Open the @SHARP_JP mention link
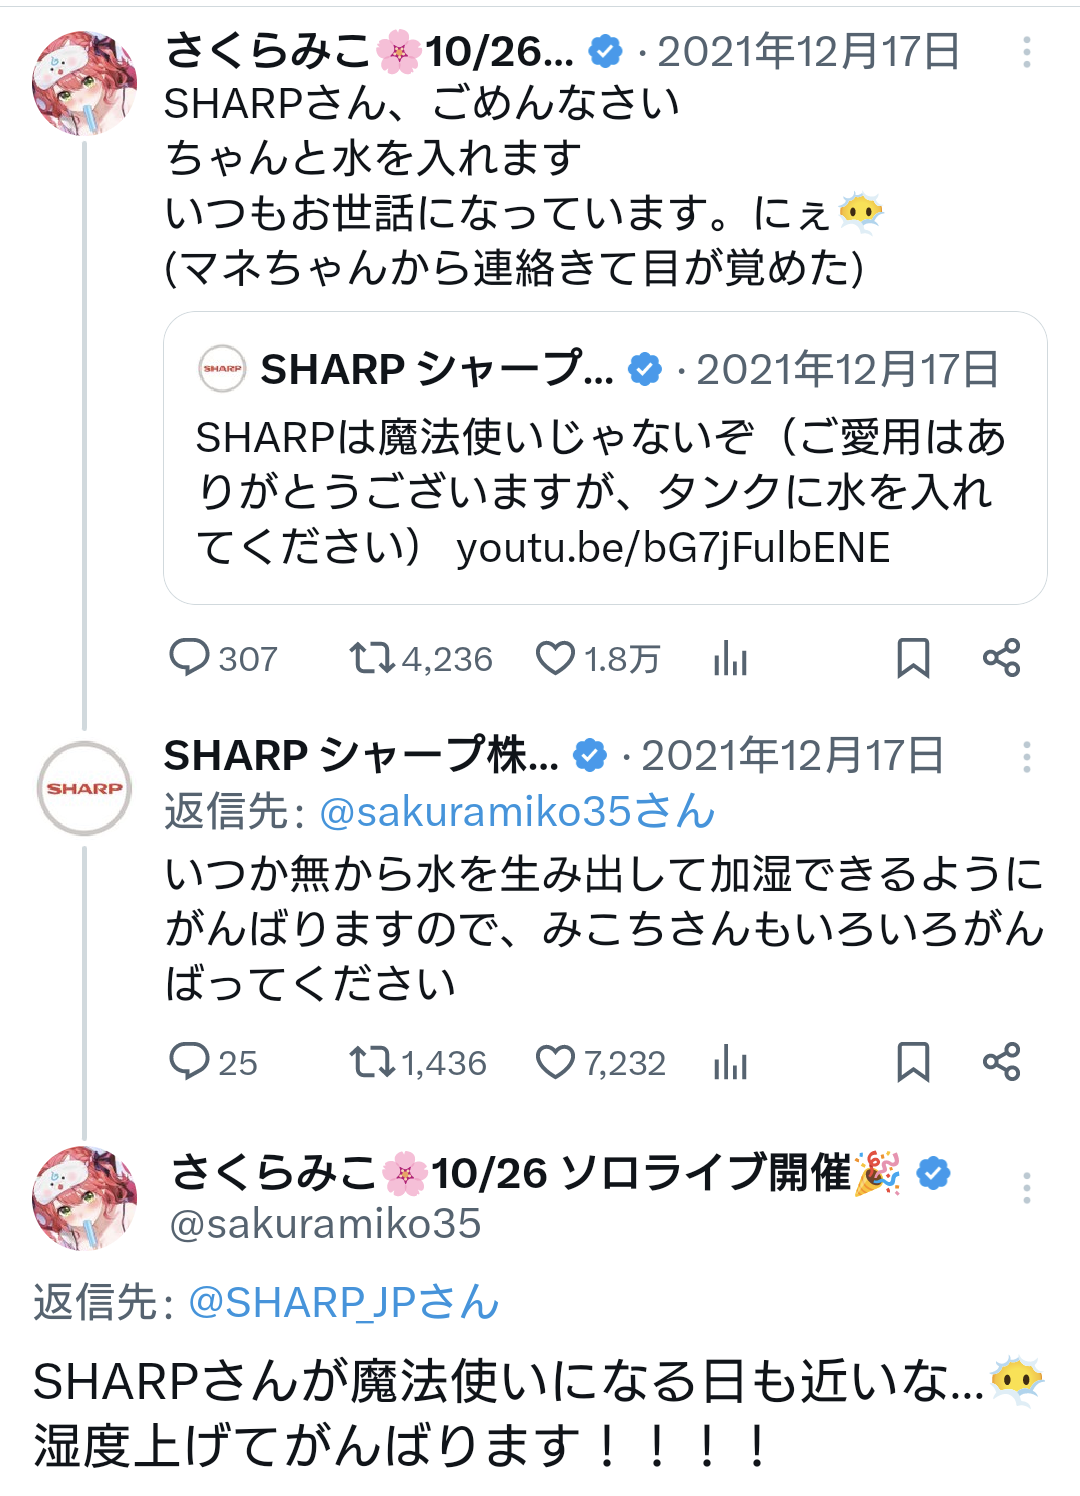Viewport: 1080px width, 1496px height. tap(344, 1303)
